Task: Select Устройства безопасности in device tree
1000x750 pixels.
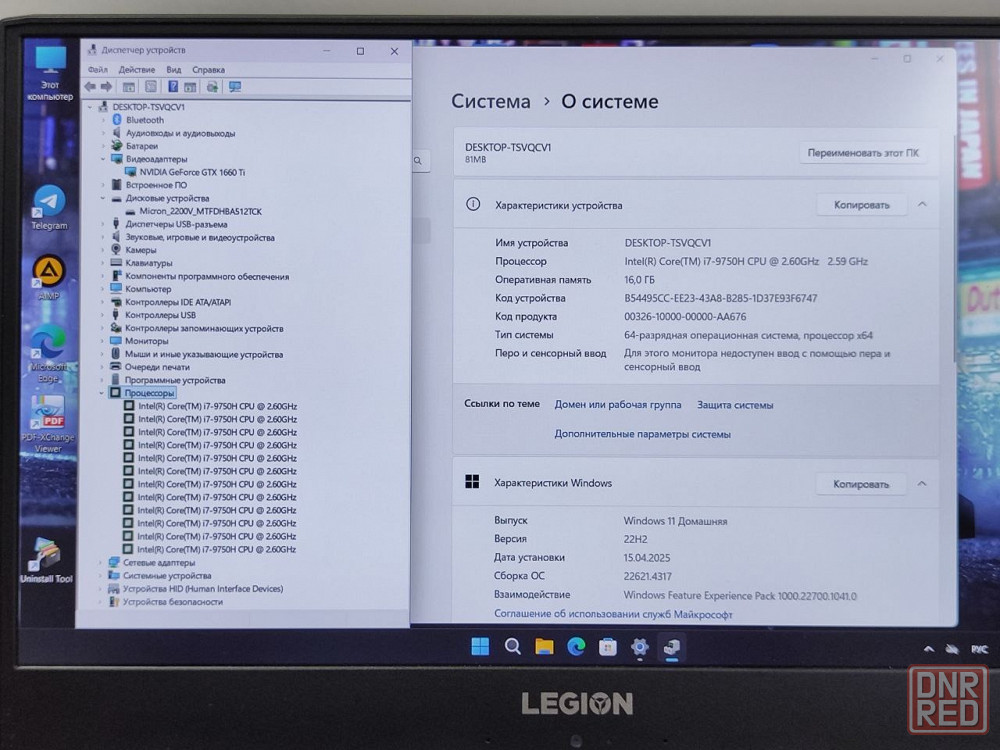Action: [x=172, y=601]
